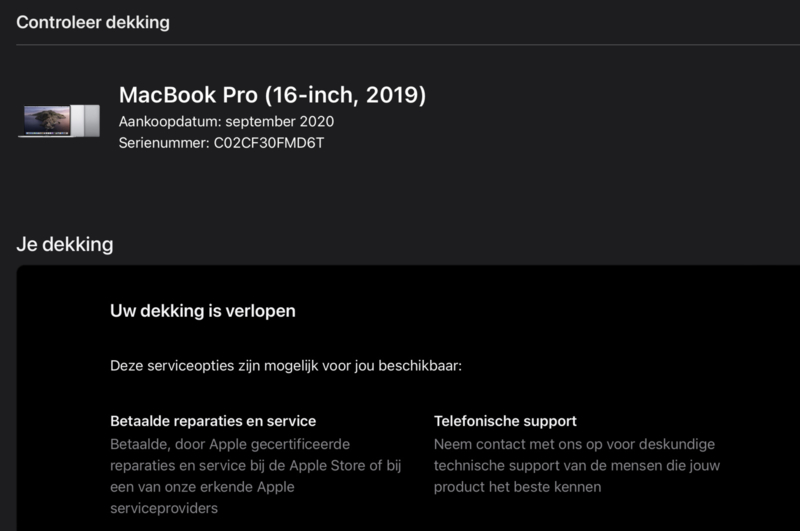Click the MacBook Pro product image

(x=59, y=121)
